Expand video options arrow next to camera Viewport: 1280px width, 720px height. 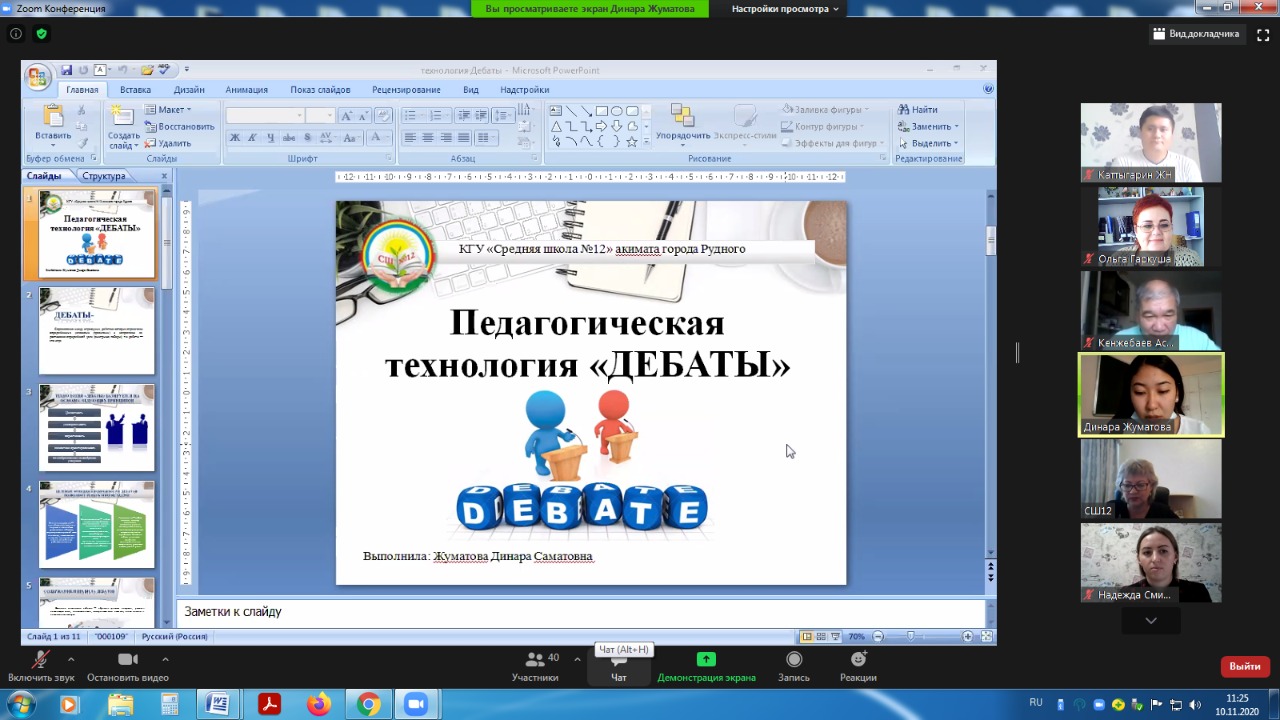click(165, 659)
